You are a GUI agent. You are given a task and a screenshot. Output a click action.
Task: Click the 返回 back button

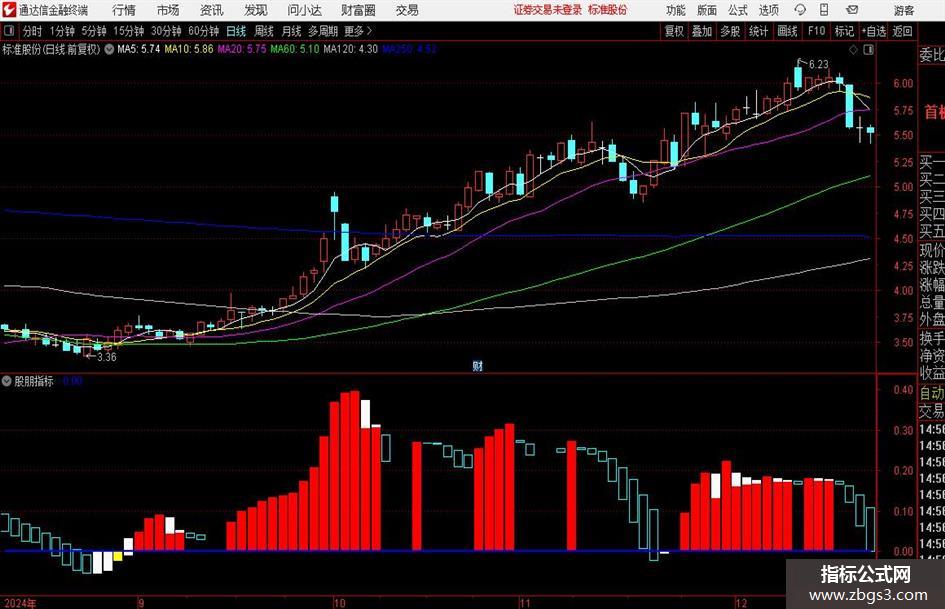coord(902,31)
